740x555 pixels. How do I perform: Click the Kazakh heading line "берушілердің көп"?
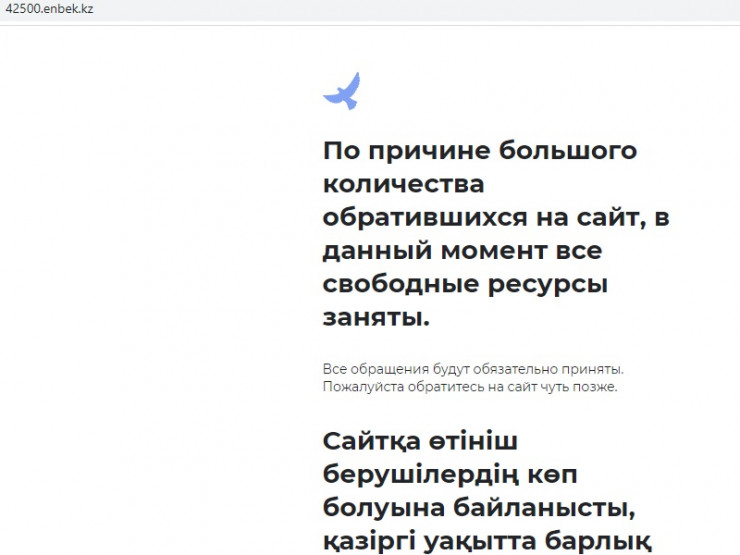click(450, 475)
